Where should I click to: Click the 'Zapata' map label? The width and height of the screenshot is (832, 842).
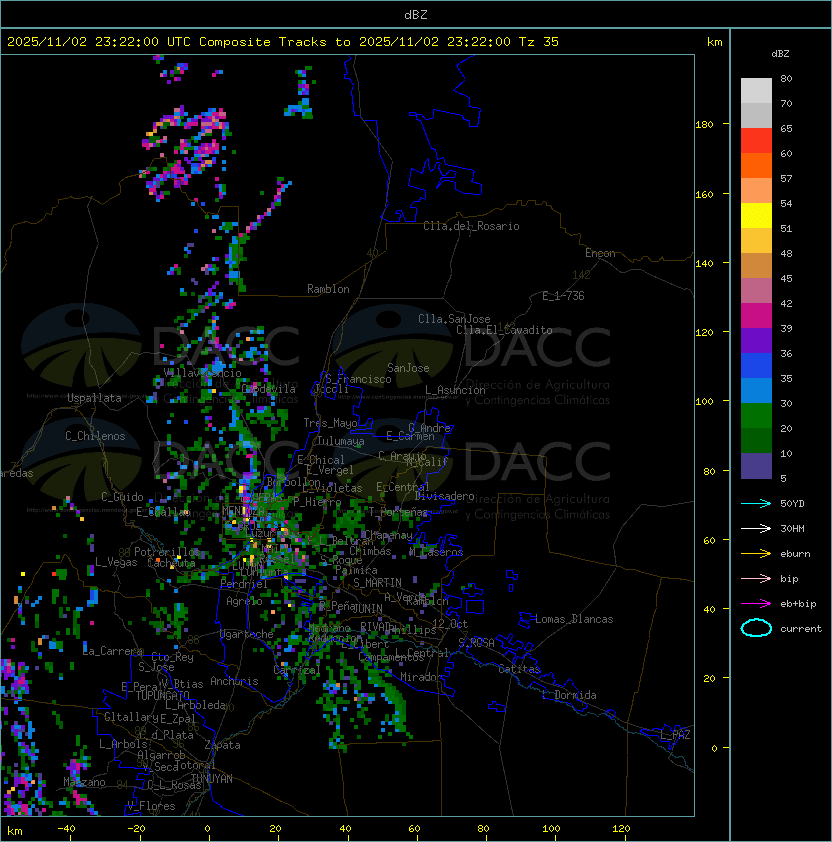tap(222, 745)
